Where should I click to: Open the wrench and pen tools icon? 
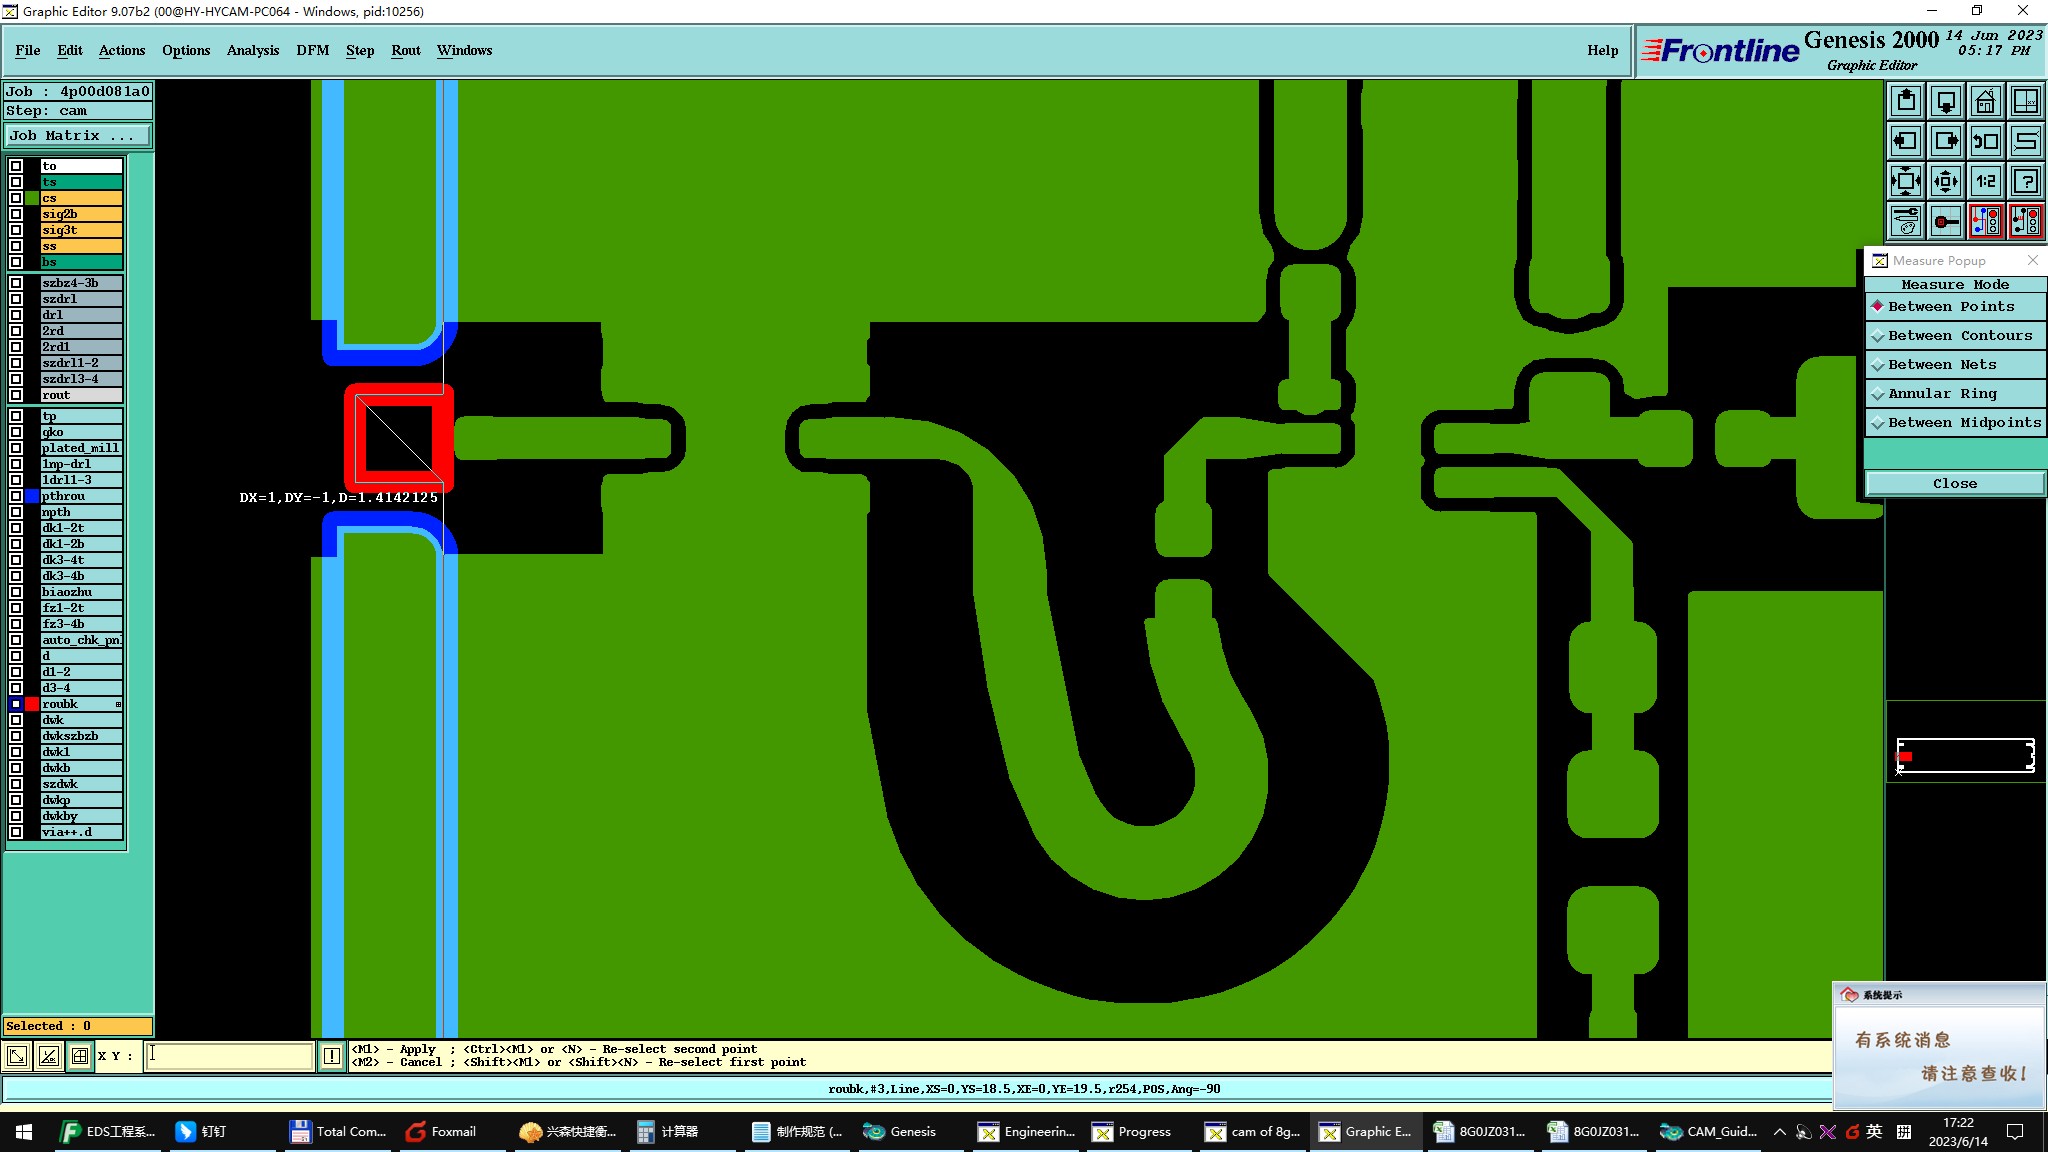(x=1906, y=221)
